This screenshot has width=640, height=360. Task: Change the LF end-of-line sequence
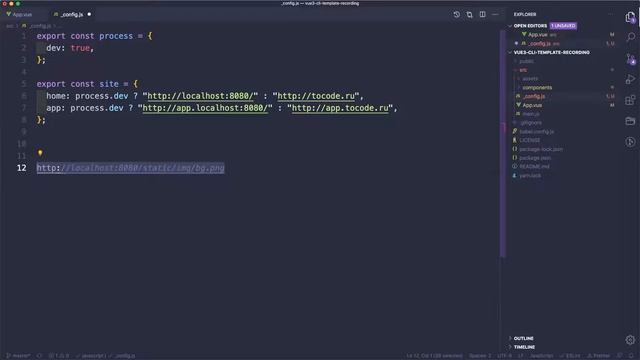(x=520, y=356)
